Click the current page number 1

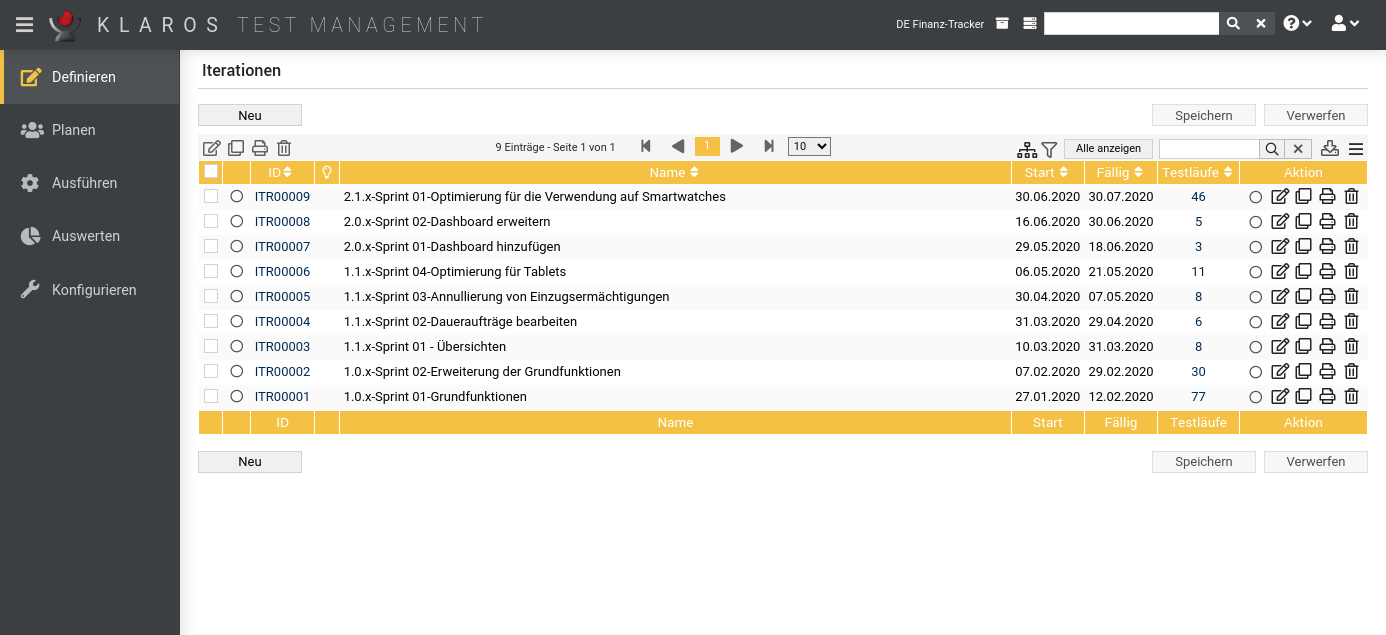point(707,146)
